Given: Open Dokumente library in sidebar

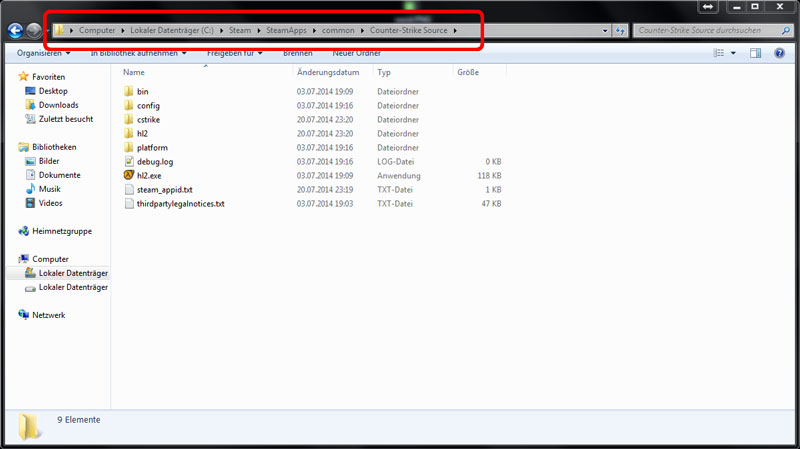Looking at the screenshot, I should [x=60, y=175].
